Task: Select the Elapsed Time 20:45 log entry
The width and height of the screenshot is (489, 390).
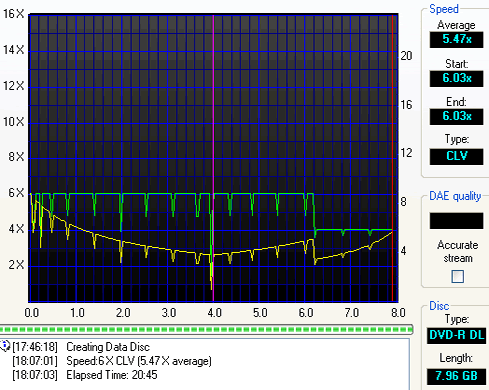Action: [x=112, y=375]
